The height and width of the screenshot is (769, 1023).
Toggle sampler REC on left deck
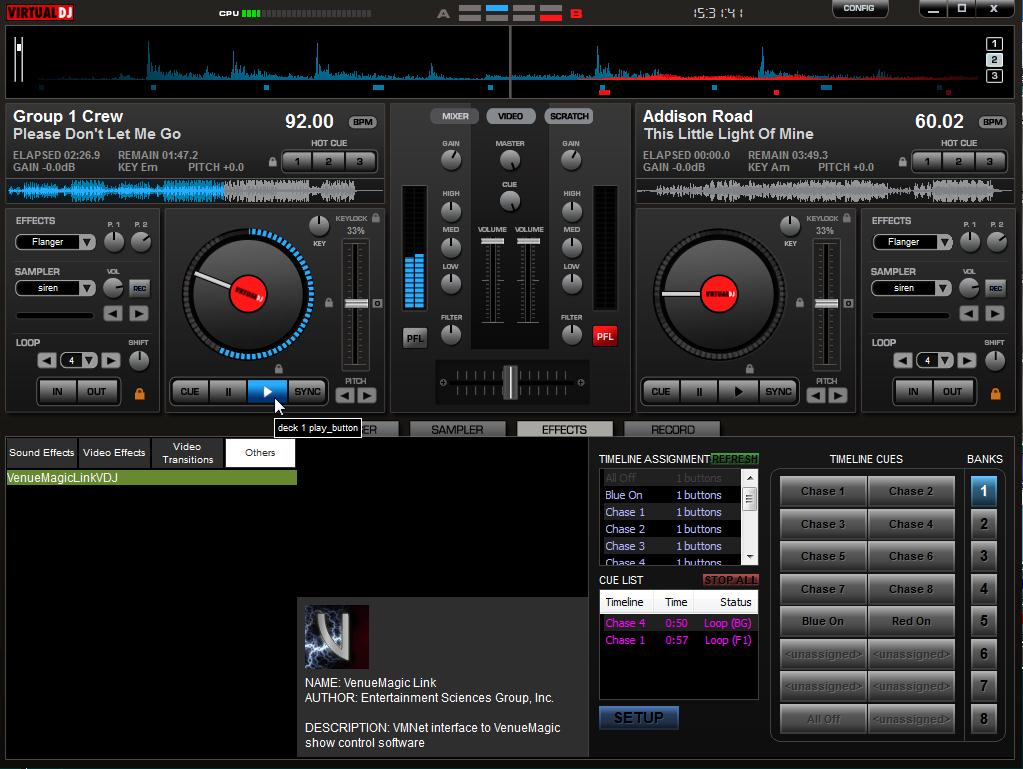point(140,288)
